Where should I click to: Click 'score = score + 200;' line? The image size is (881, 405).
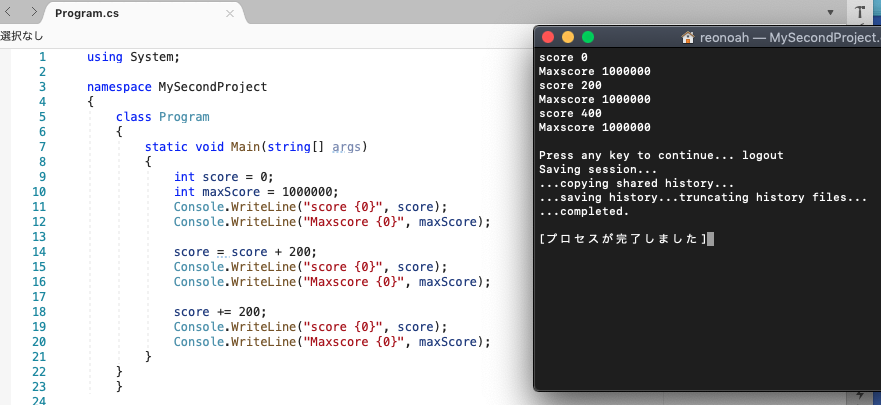245,252
